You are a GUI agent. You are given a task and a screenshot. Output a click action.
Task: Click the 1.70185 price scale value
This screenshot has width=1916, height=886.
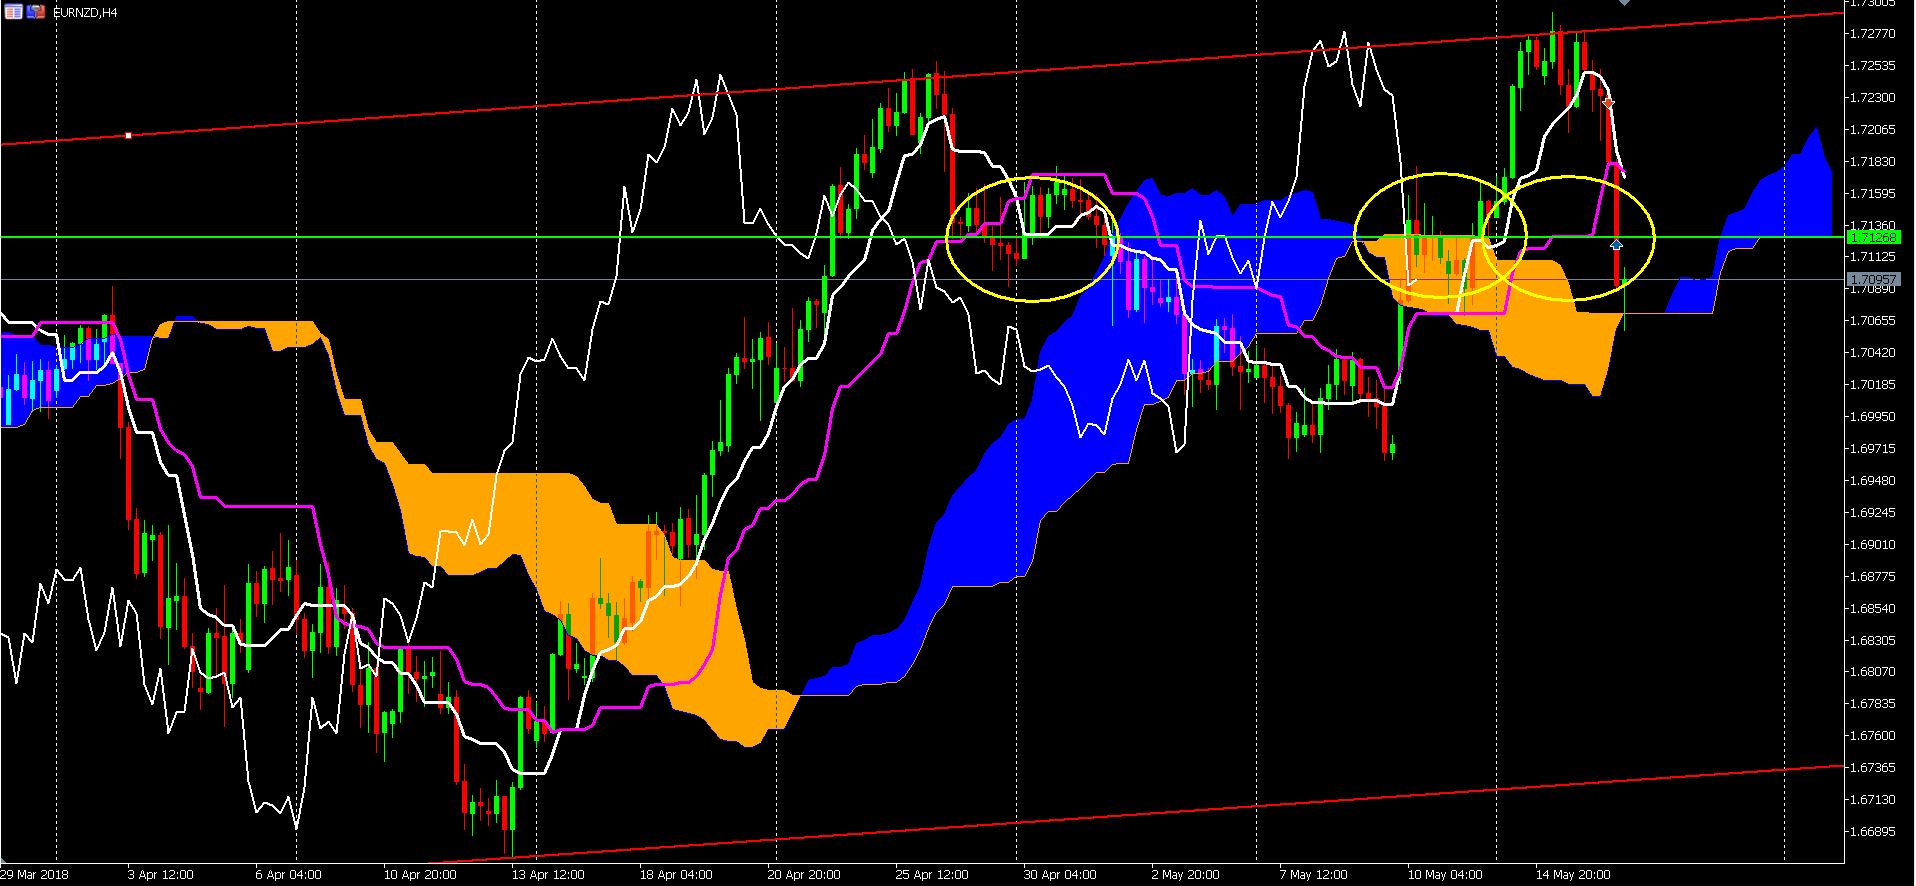[x=1875, y=385]
